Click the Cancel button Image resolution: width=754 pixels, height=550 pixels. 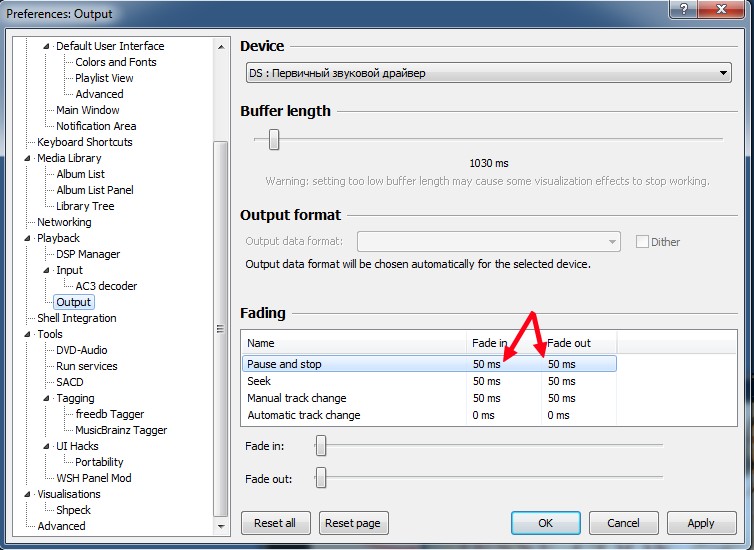pos(623,523)
